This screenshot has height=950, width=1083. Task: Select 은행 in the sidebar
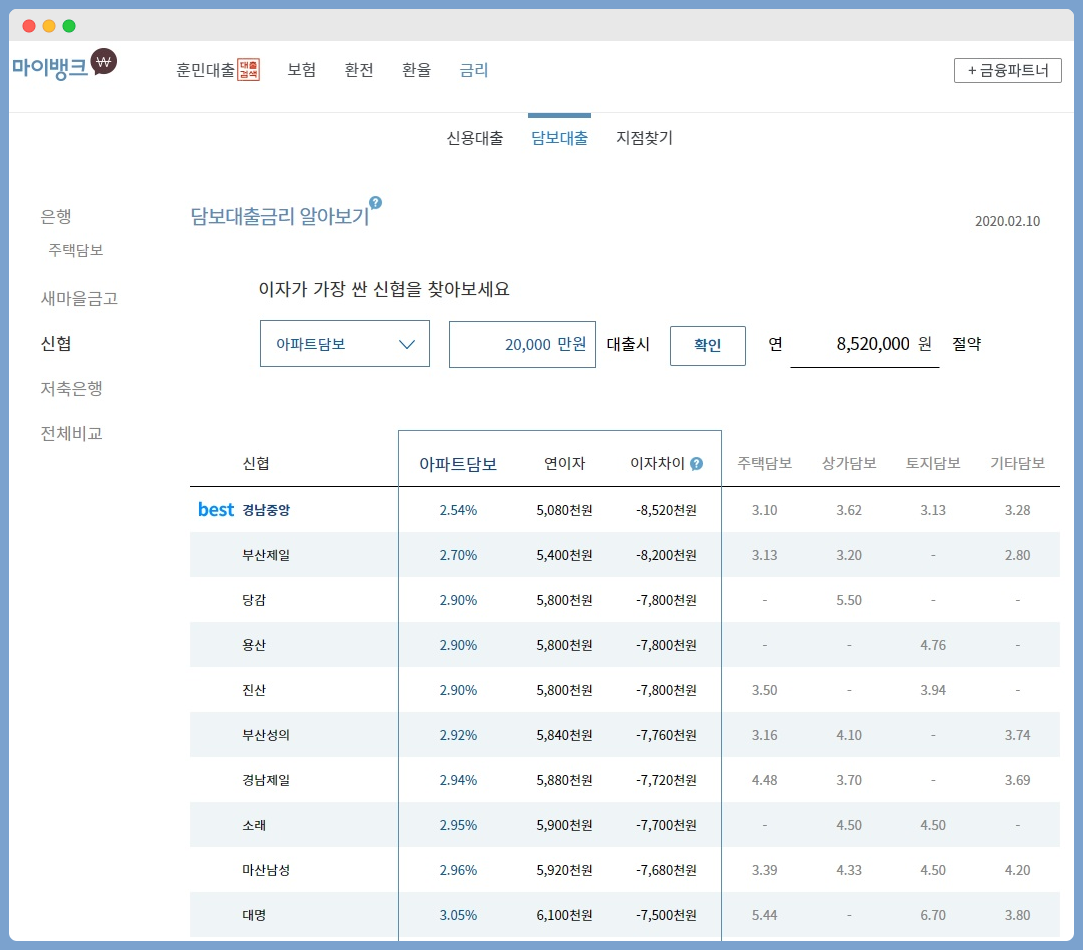click(56, 216)
